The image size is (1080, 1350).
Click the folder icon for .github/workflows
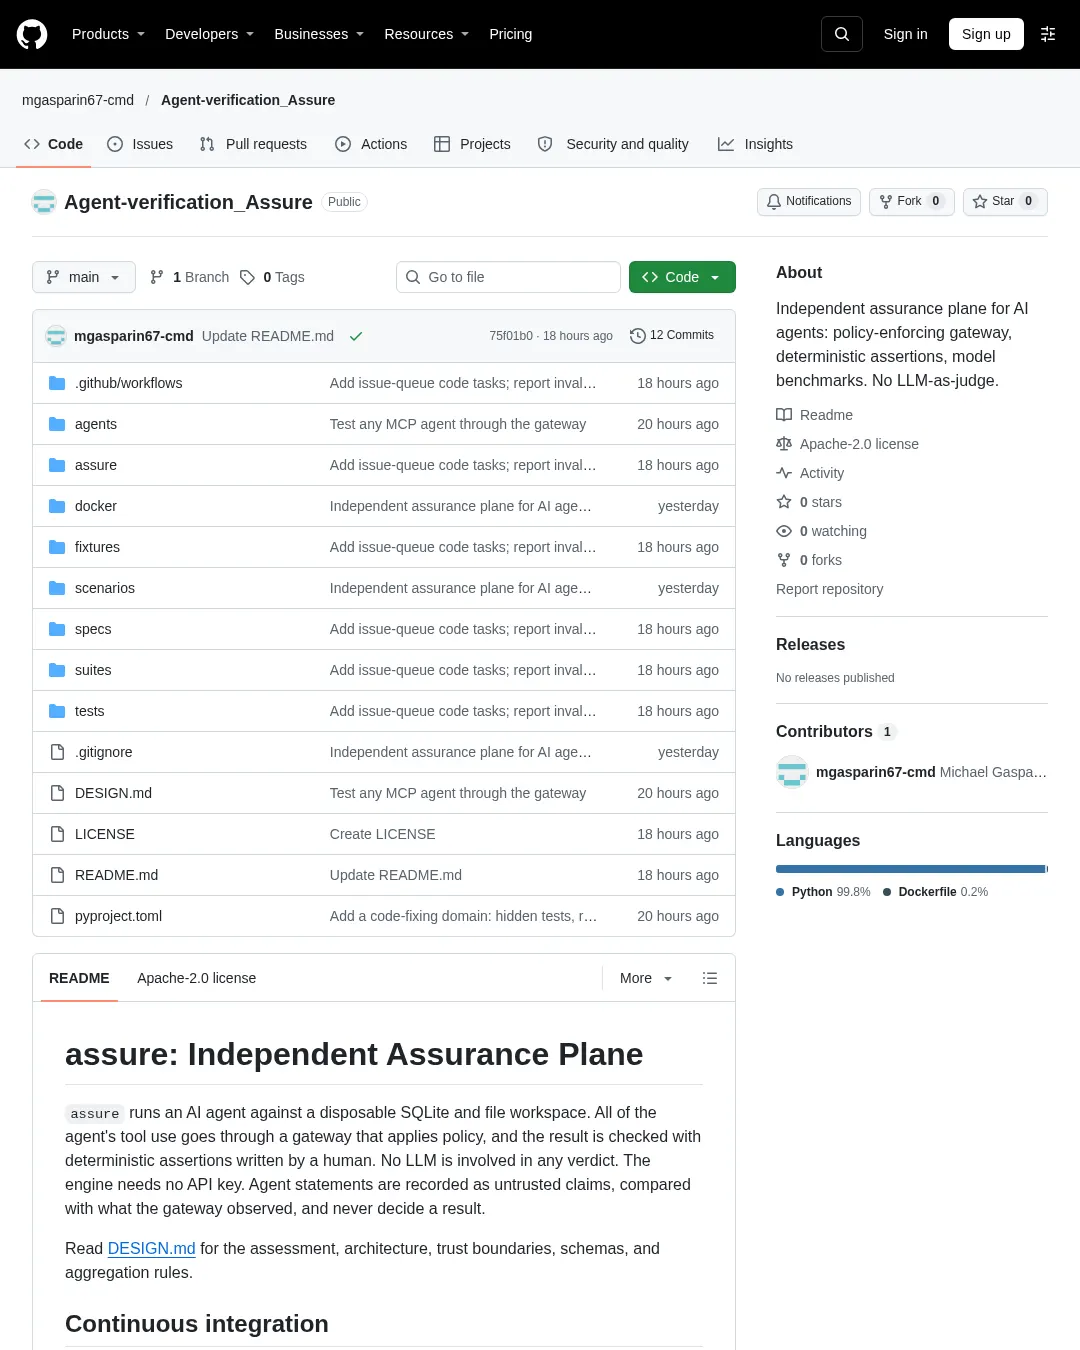click(x=57, y=383)
